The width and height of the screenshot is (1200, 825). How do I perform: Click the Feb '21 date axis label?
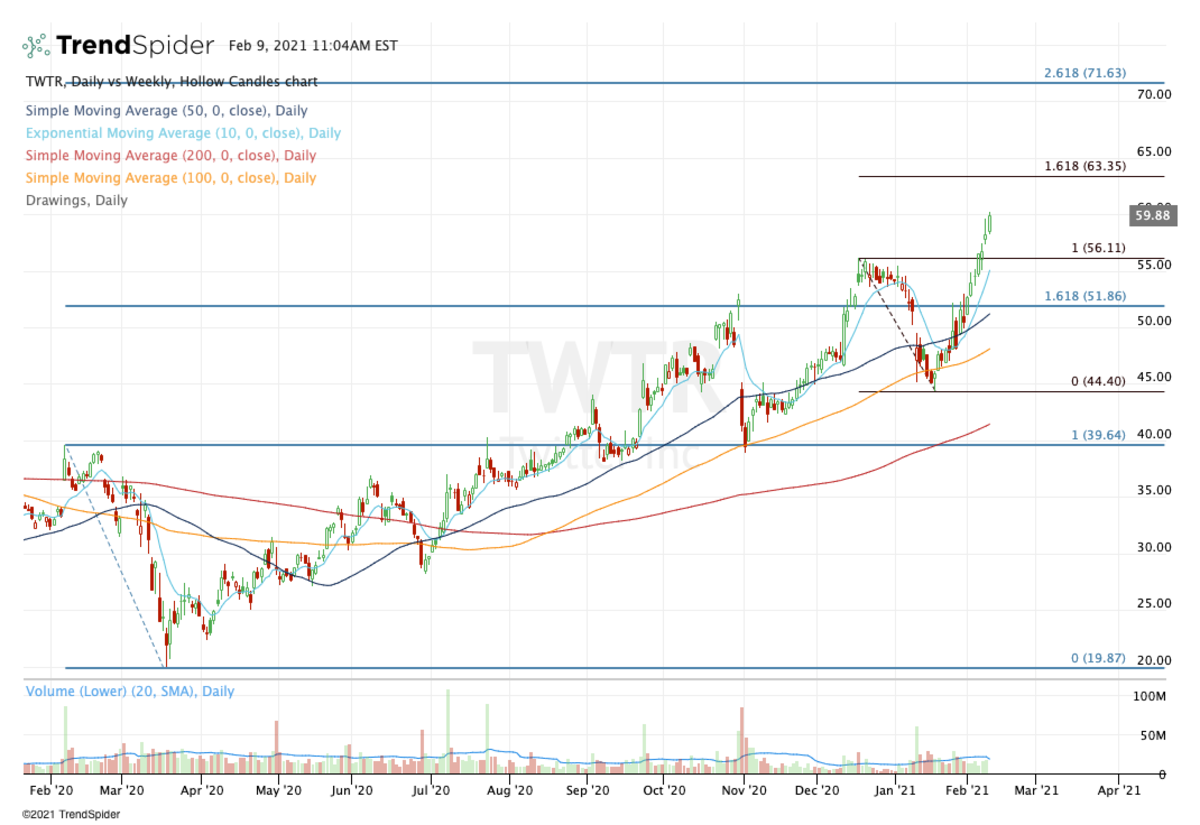coord(968,790)
